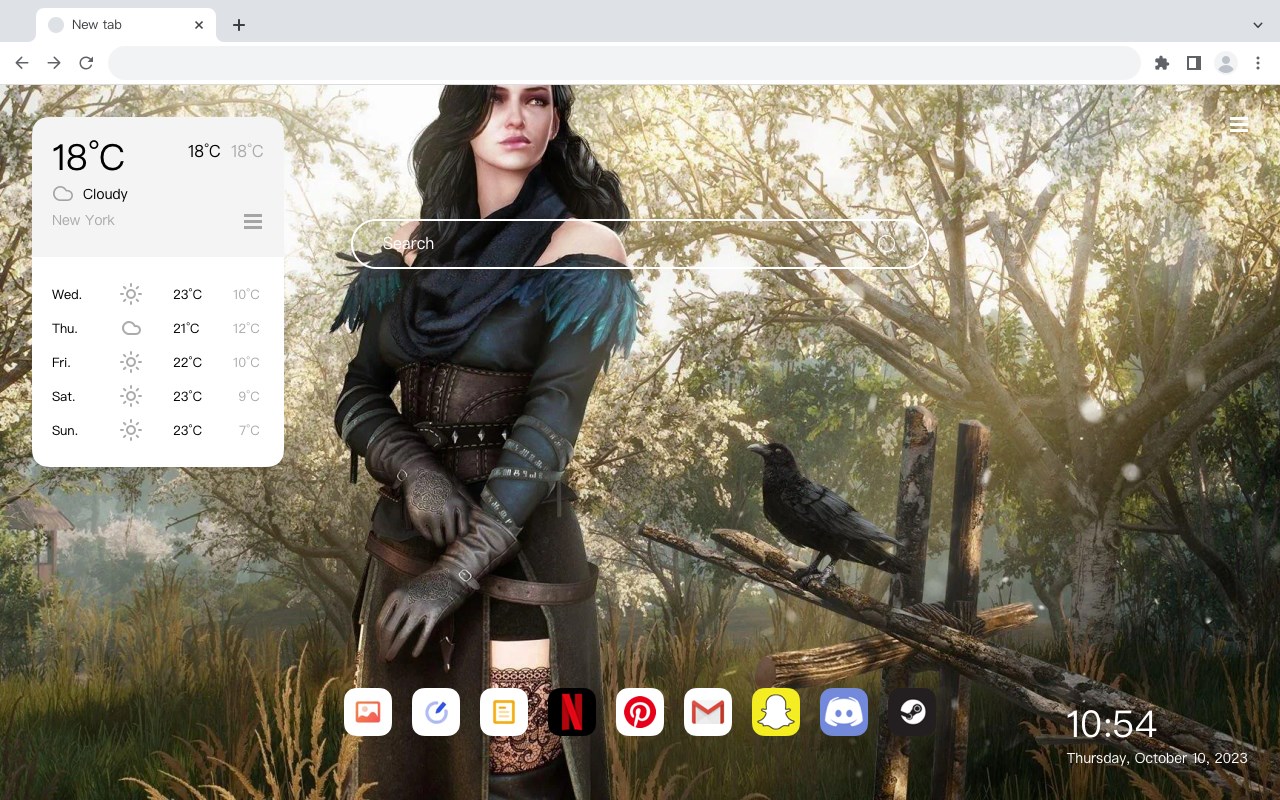Viewport: 1280px width, 800px height.
Task: Open the Snapchat shortcut
Action: [x=776, y=712]
